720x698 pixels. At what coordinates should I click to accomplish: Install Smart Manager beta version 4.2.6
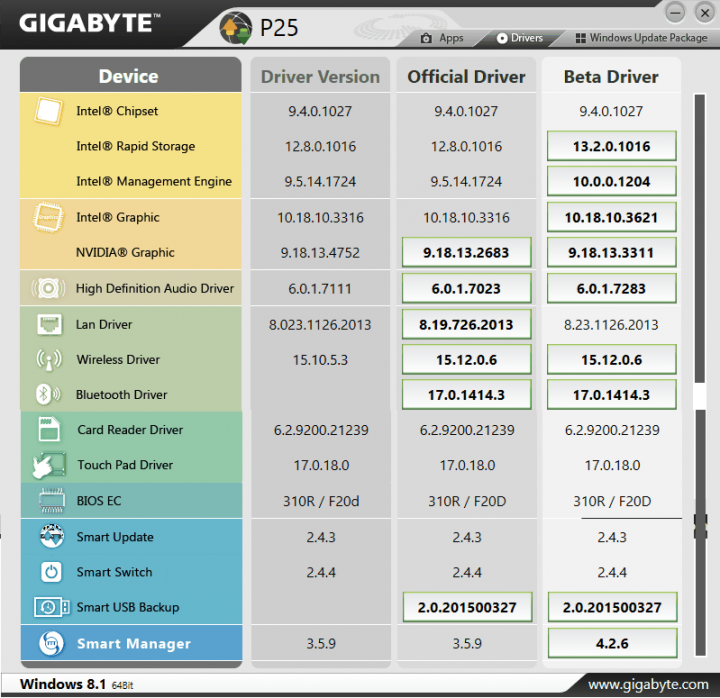(612, 643)
